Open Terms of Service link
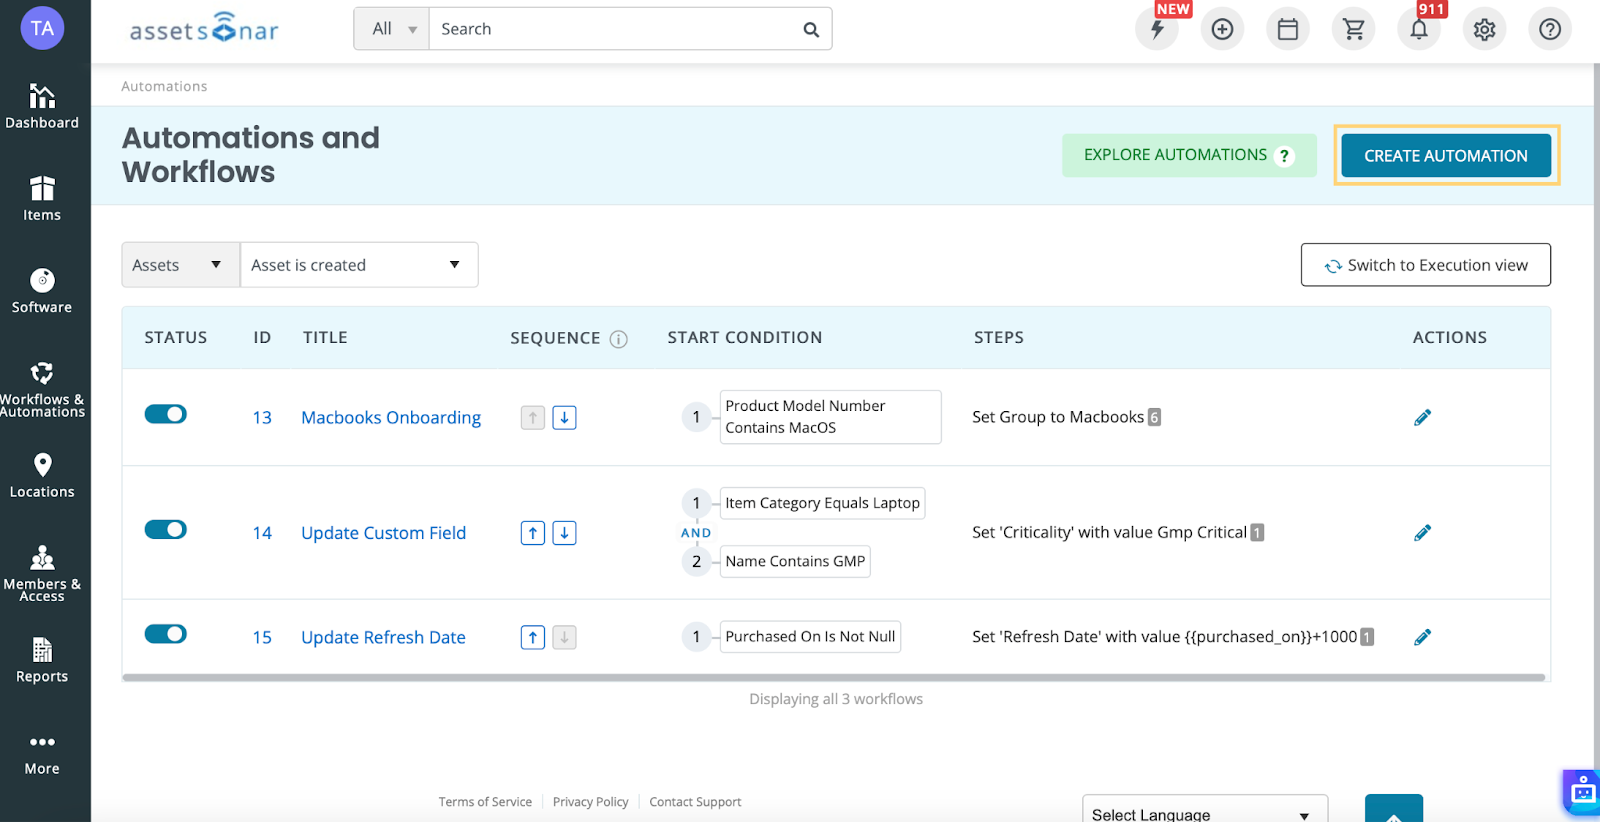1600x822 pixels. click(485, 802)
